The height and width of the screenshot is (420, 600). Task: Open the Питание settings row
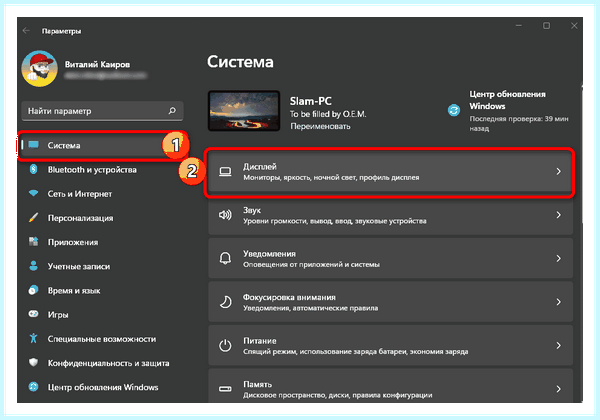coord(390,345)
